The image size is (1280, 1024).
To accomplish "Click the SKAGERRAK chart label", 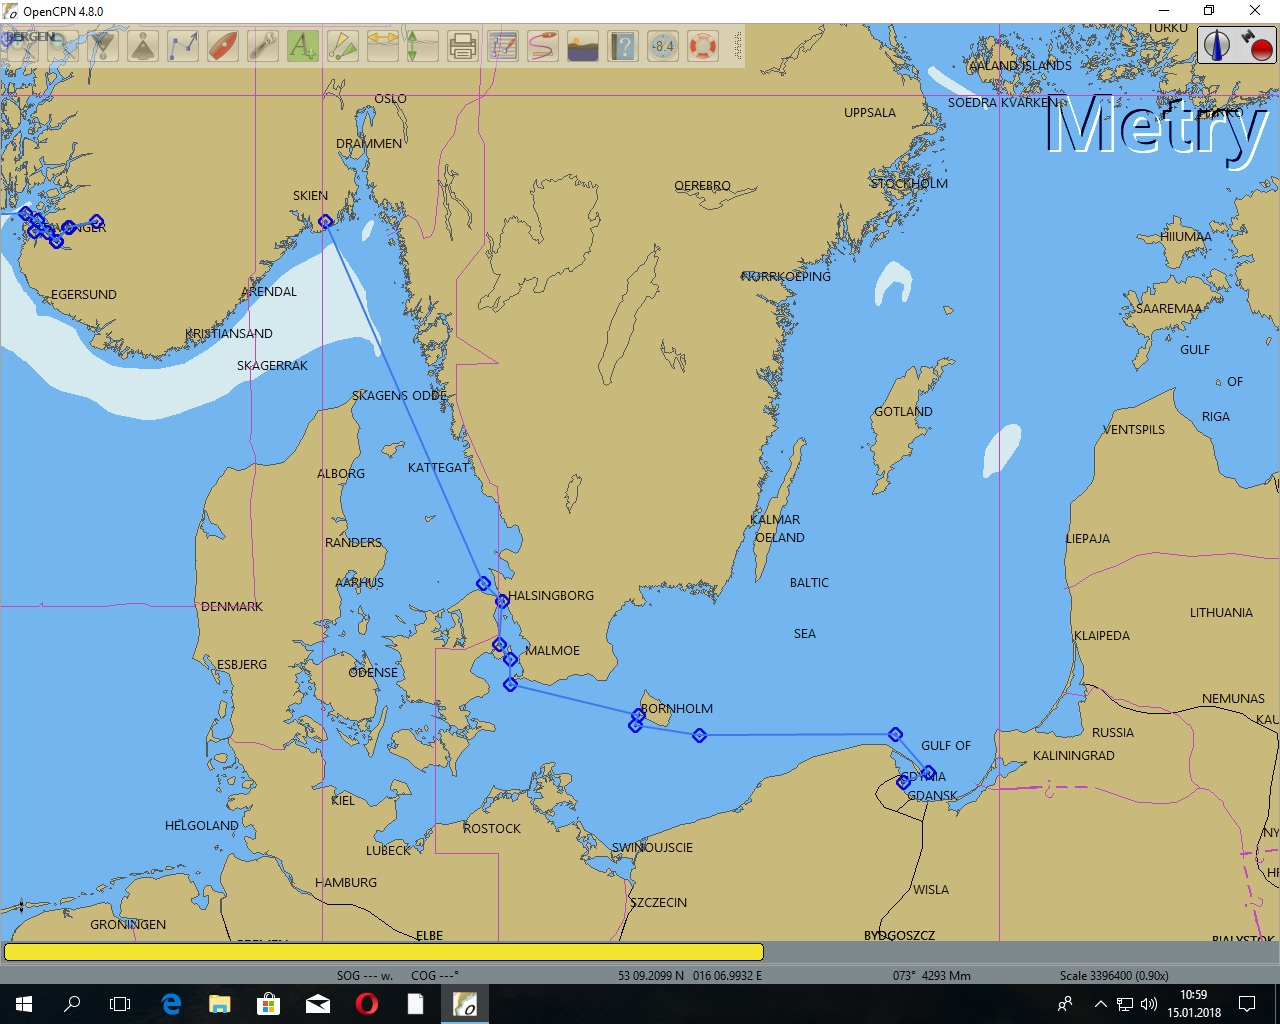I will tap(272, 366).
